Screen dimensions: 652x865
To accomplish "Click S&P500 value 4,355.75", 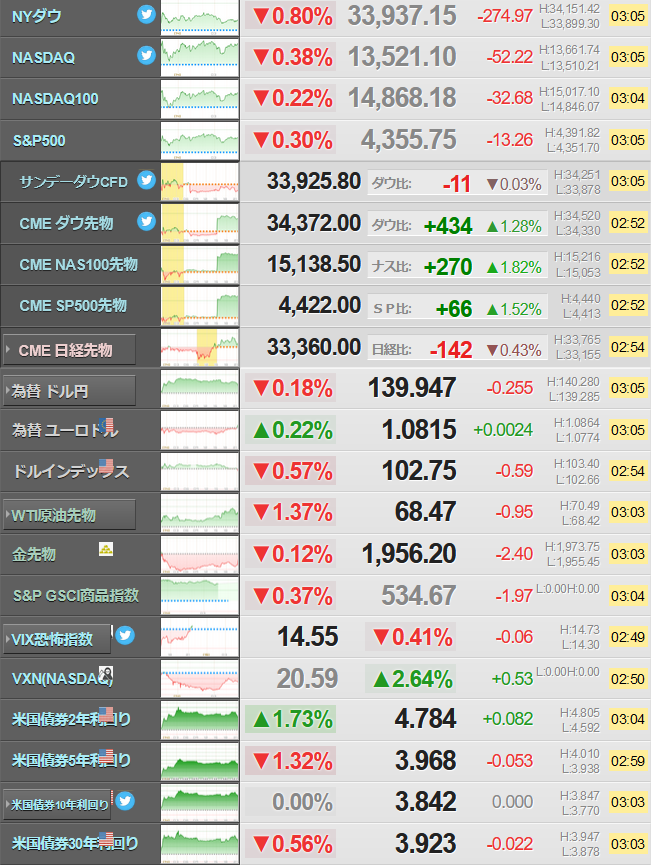I will (x=409, y=140).
